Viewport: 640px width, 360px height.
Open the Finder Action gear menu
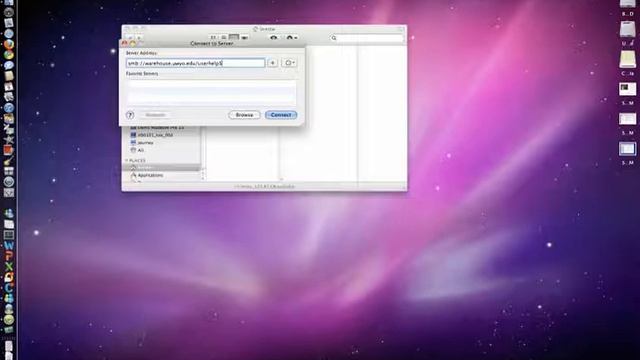tap(291, 38)
